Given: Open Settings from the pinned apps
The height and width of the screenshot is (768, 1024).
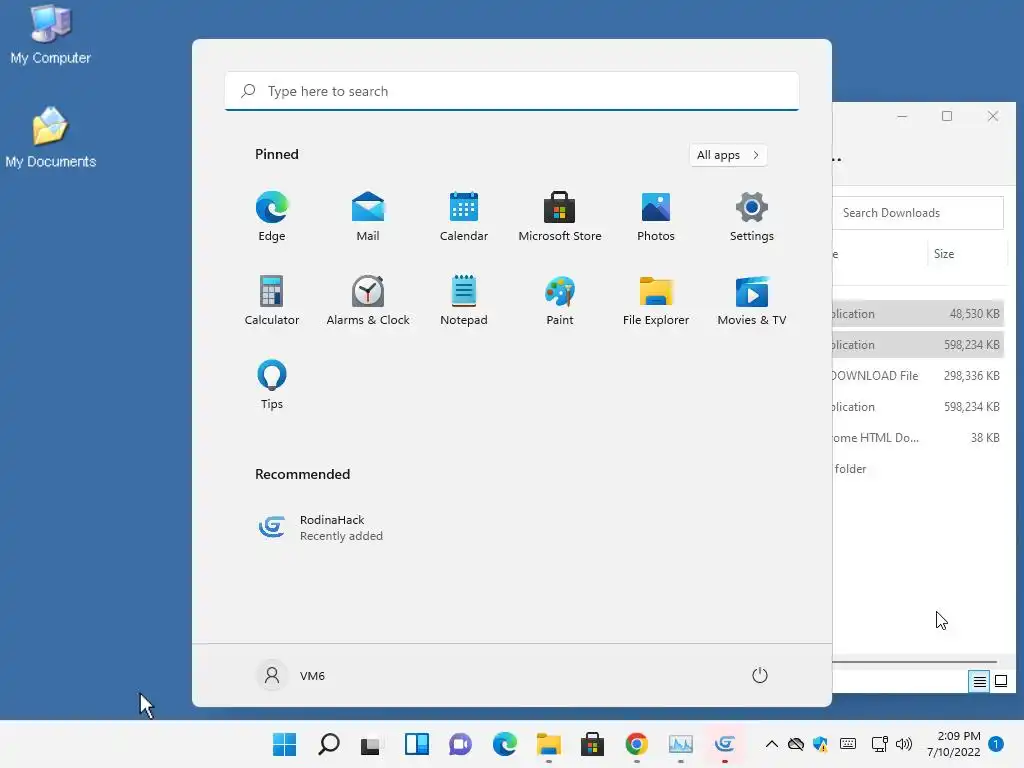Looking at the screenshot, I should 752,217.
